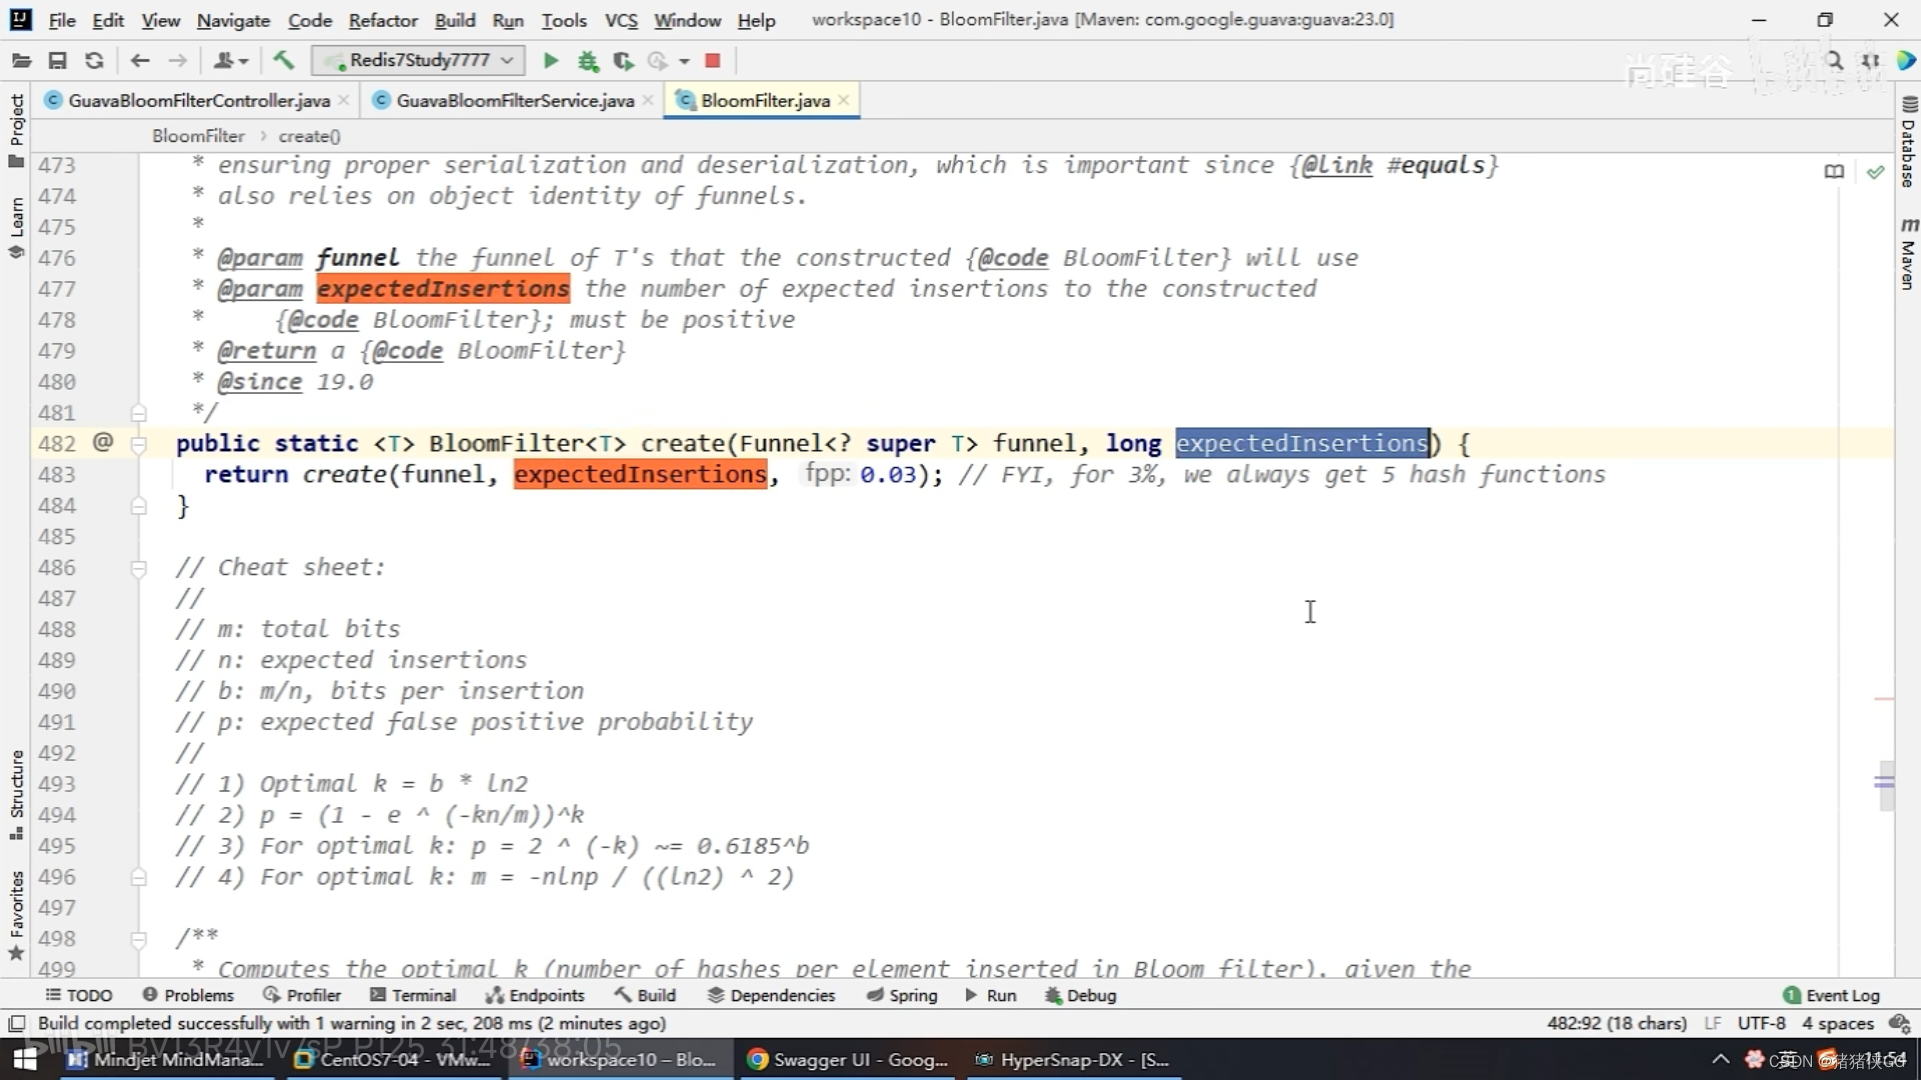Collapse the javadoc fold at line 498
This screenshot has width=1921, height=1080.
point(139,939)
